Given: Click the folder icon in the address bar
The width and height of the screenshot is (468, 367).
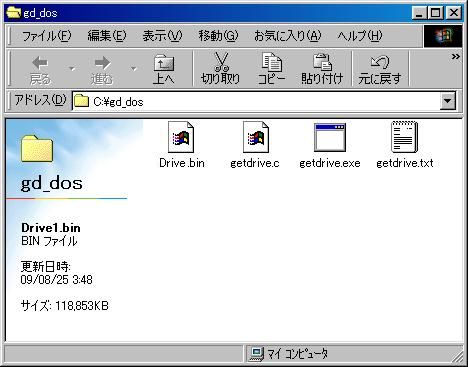Looking at the screenshot, I should coord(81,101).
